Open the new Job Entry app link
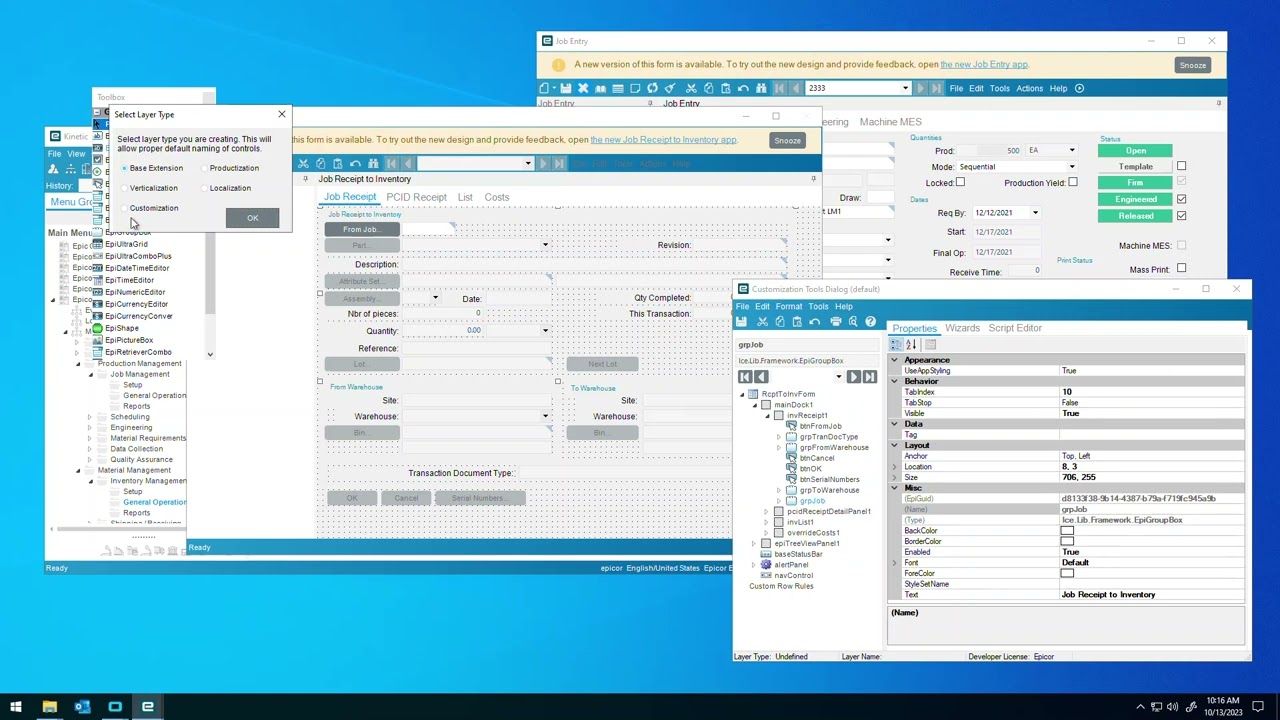 (x=984, y=65)
